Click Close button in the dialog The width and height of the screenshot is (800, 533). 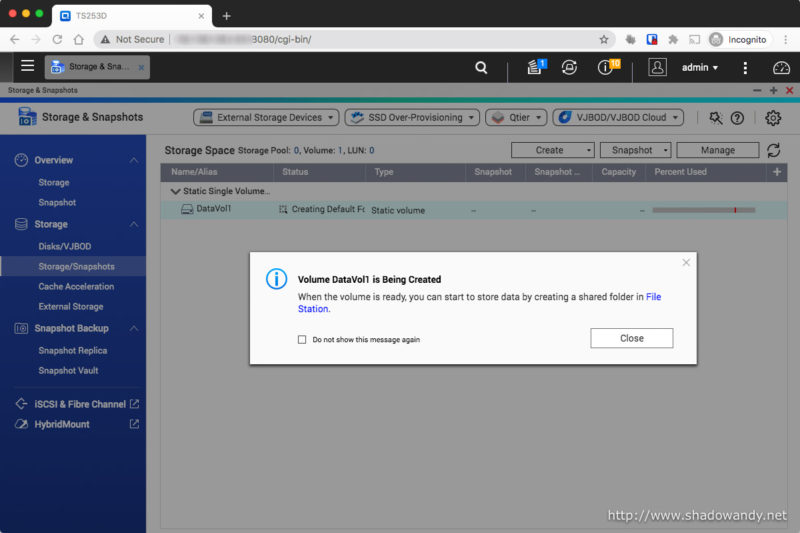631,338
